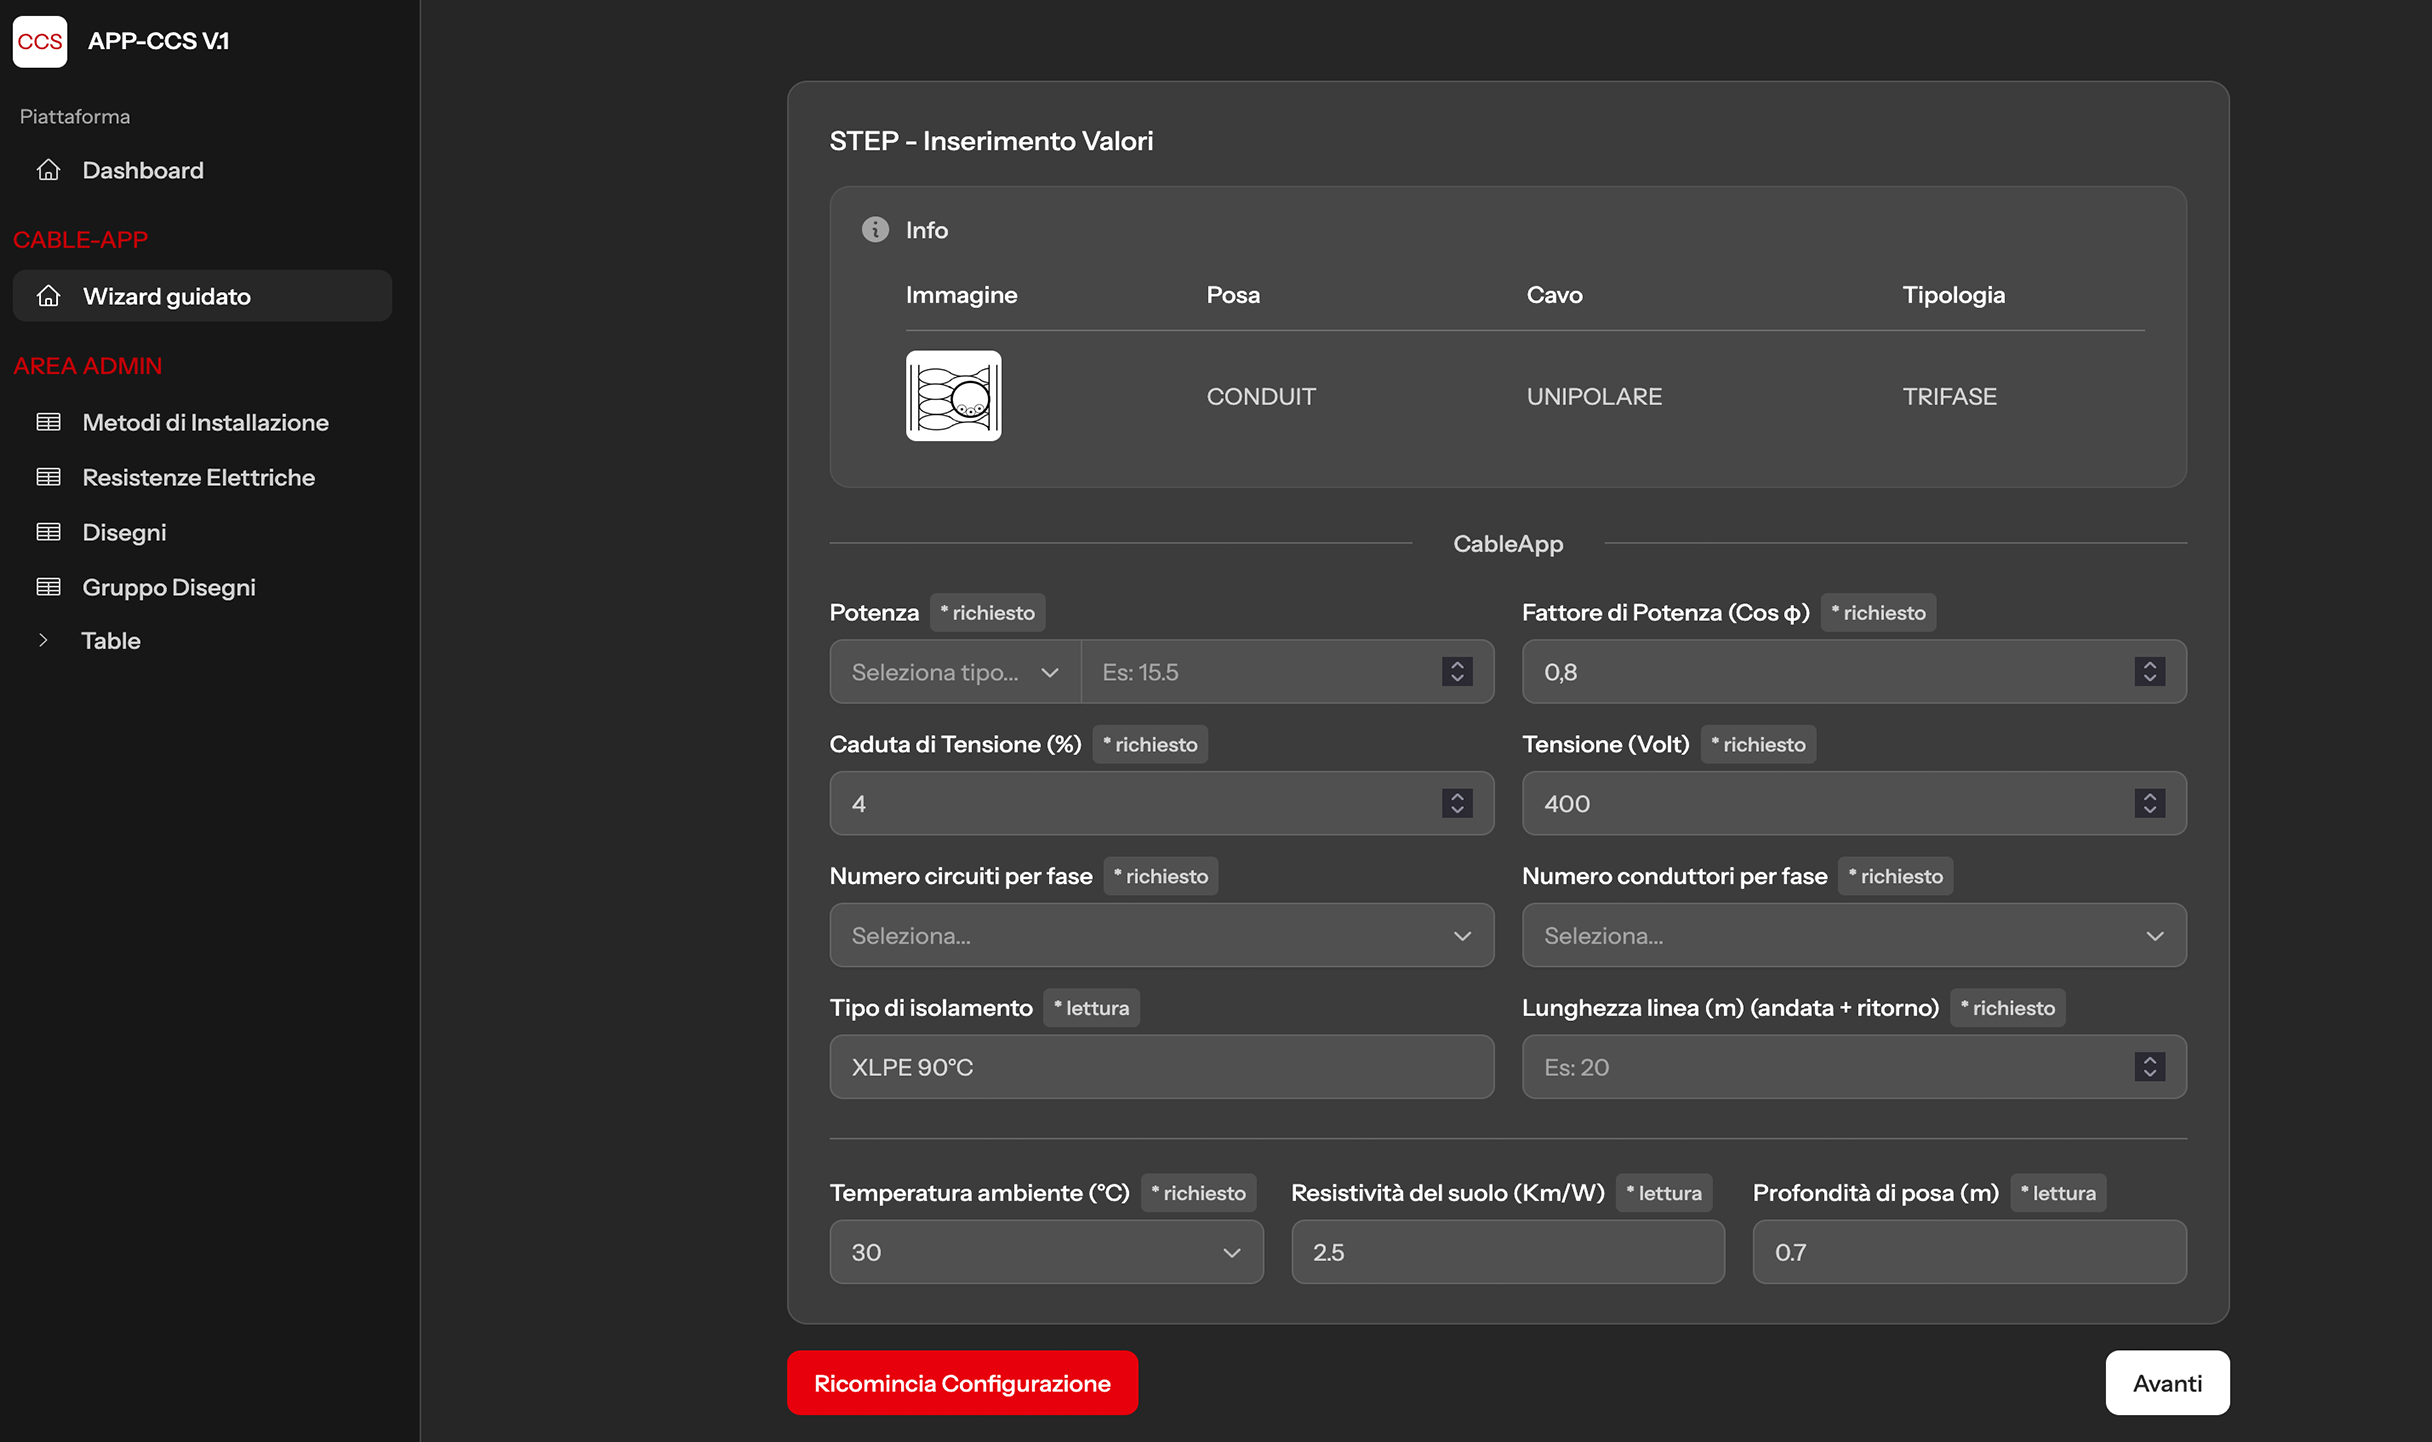Viewport: 2432px width, 1442px height.
Task: Open the Numero circuiti per fase dropdown
Action: coord(1161,936)
